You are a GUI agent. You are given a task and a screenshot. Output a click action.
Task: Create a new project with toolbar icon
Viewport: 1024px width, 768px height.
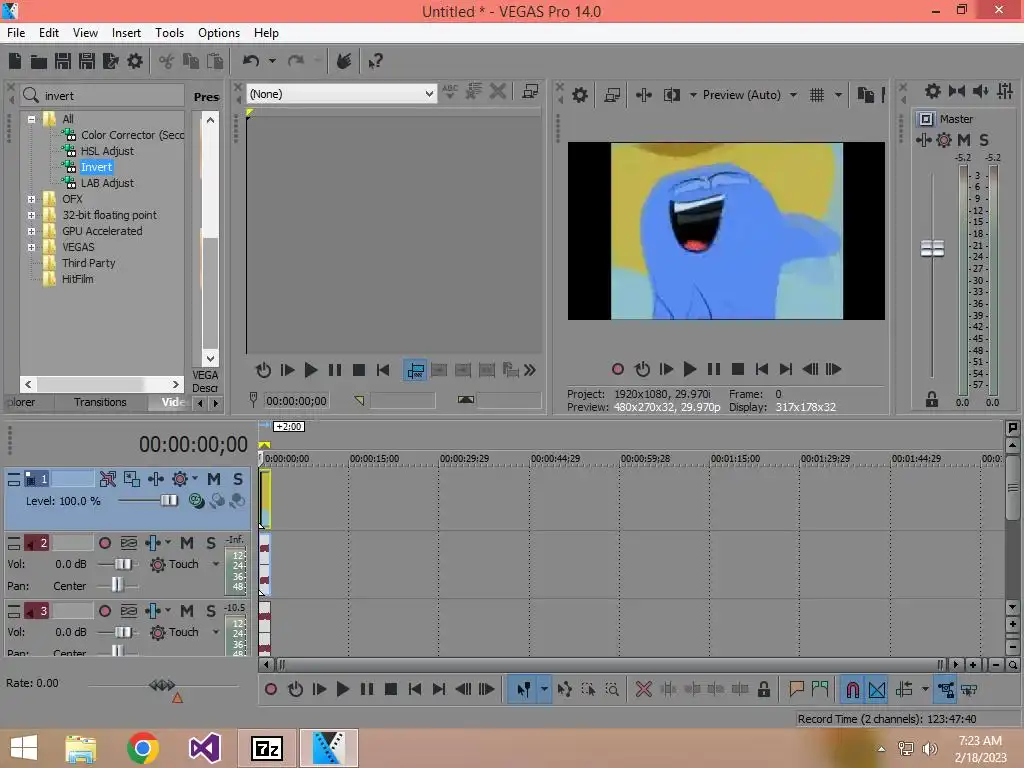click(15, 61)
